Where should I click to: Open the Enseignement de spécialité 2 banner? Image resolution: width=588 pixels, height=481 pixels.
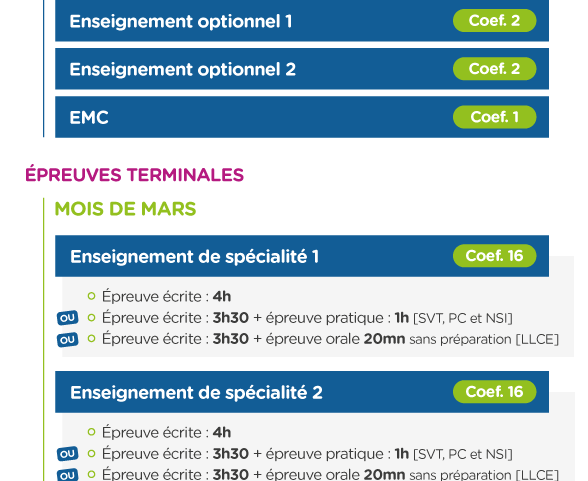[x=302, y=392]
